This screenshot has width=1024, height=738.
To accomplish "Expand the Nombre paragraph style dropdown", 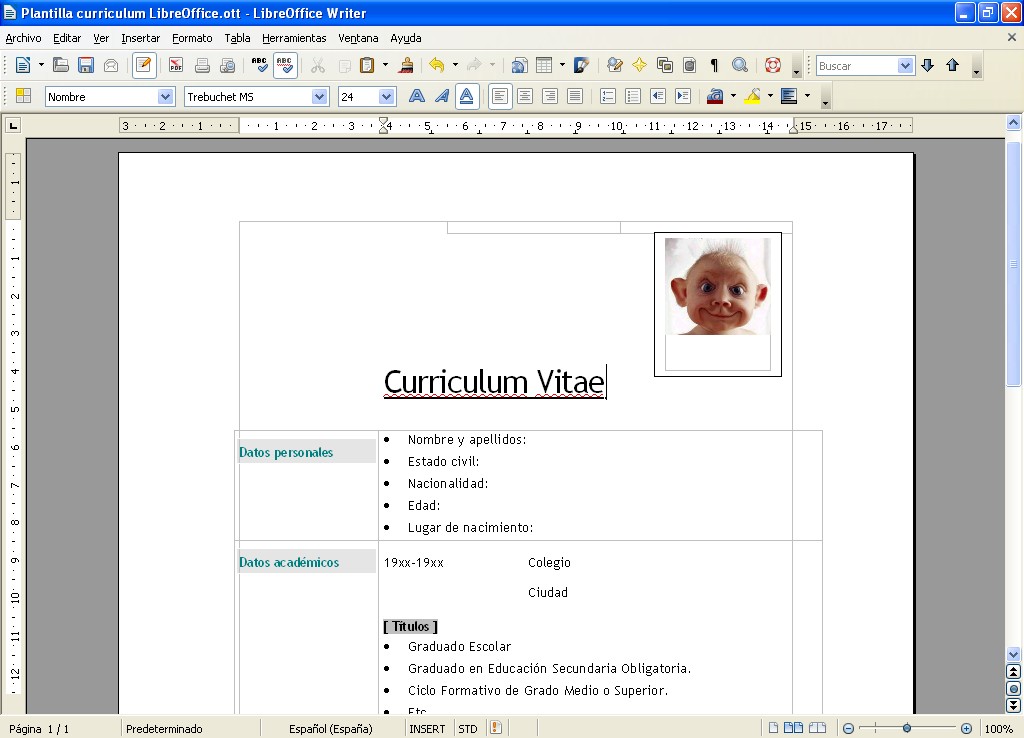I will tap(166, 97).
